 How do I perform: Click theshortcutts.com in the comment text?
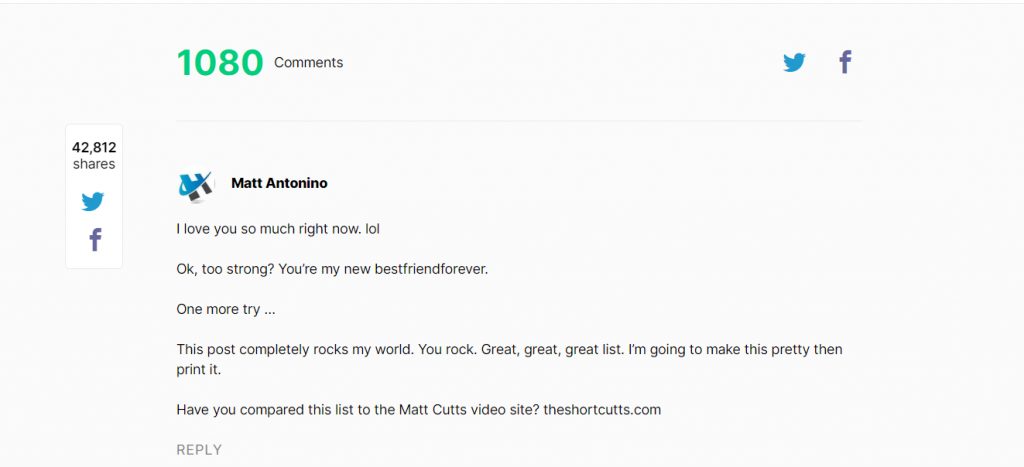click(602, 410)
